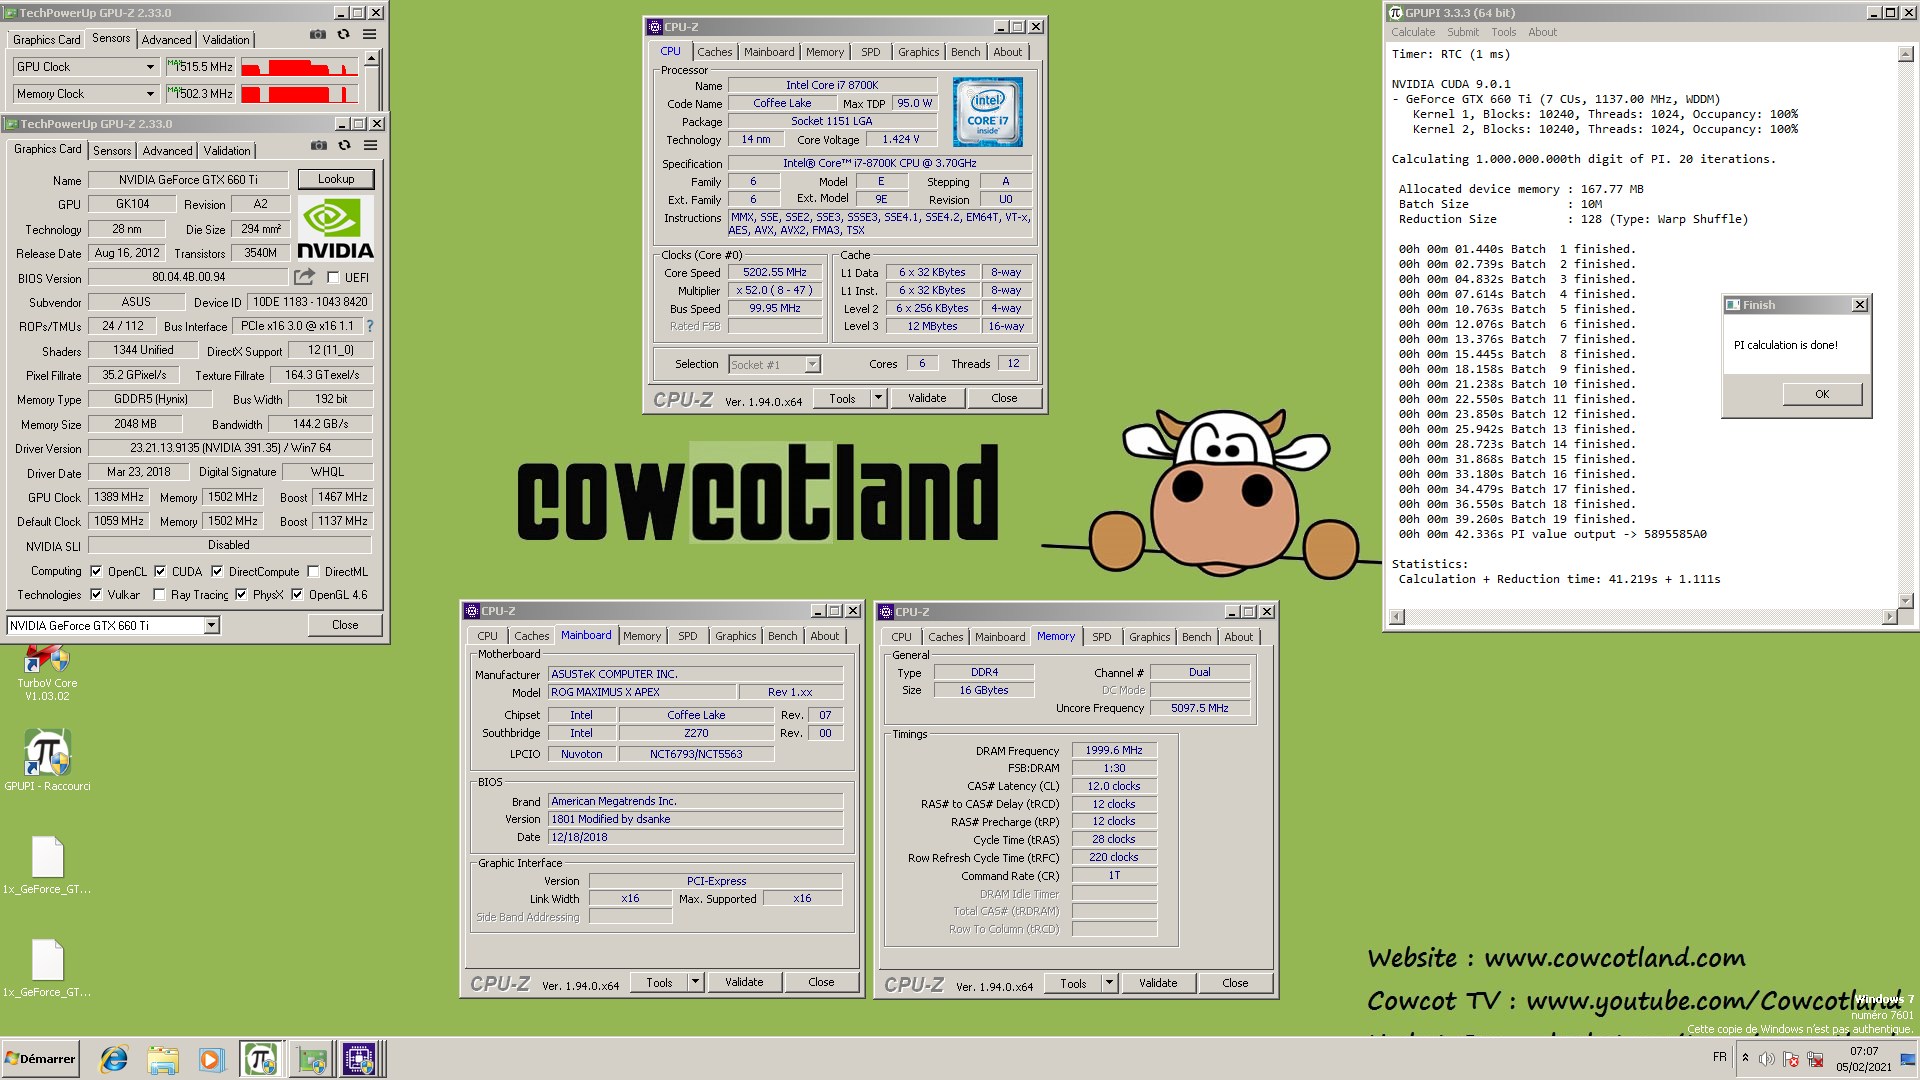The height and width of the screenshot is (1080, 1920).
Task: Switch to GPUPI in the taskbar
Action: [261, 1059]
